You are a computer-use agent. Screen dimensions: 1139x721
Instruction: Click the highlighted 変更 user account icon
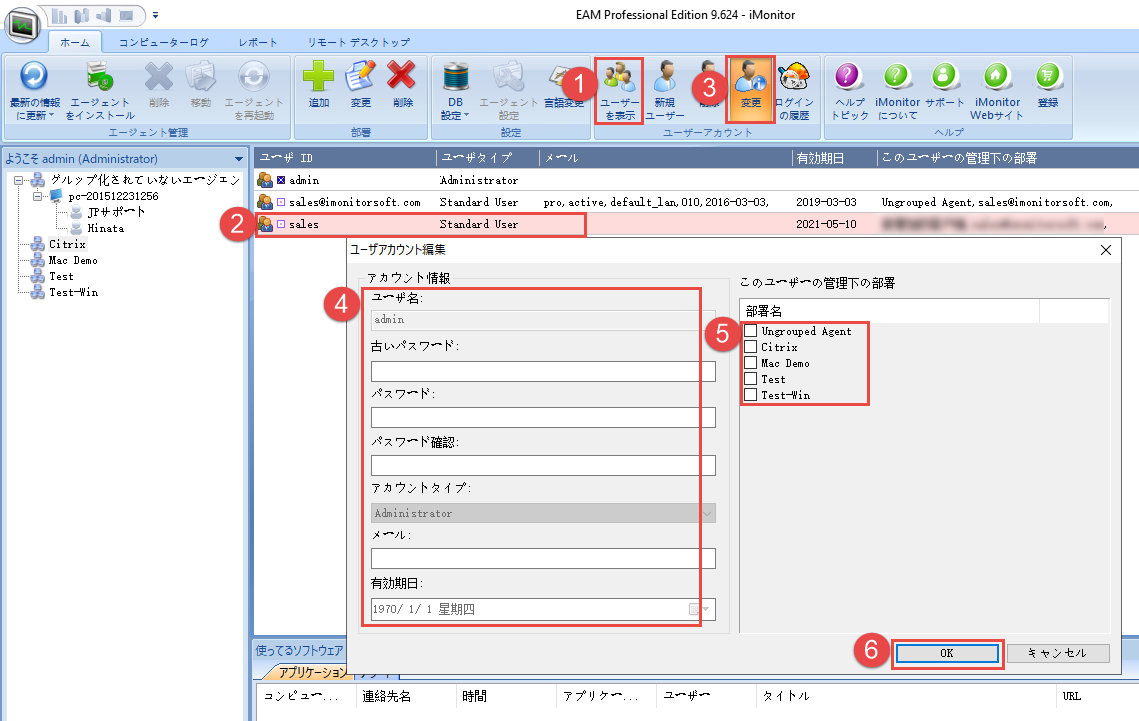[x=750, y=77]
